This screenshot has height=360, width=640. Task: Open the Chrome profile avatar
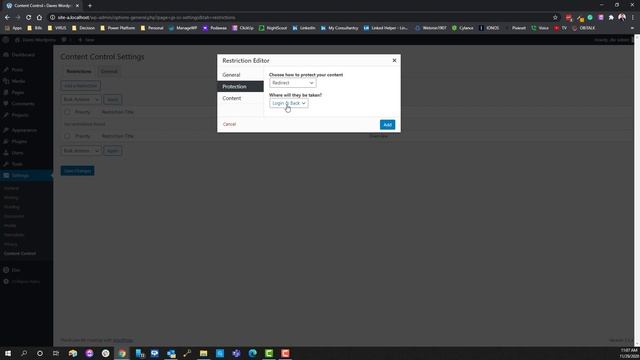click(622, 17)
